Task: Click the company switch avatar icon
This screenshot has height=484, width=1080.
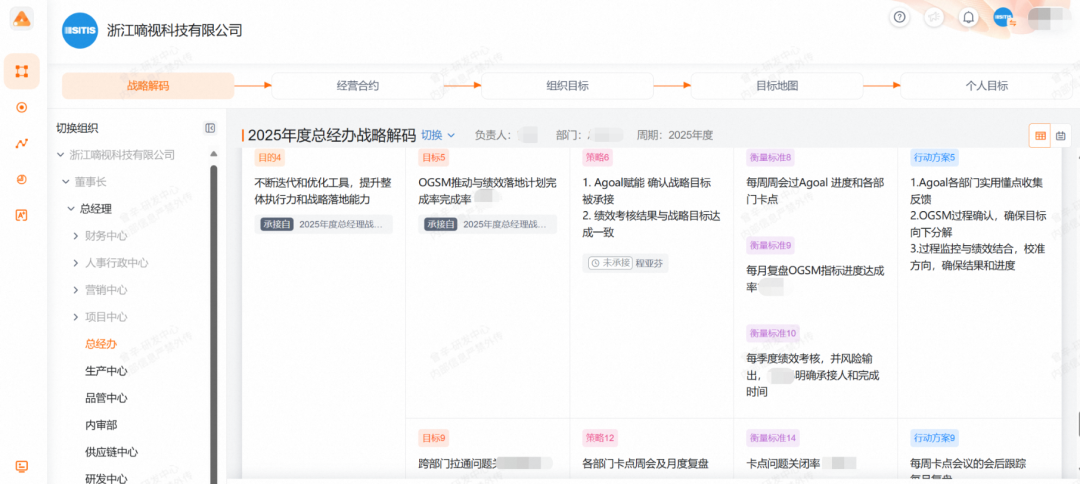Action: tap(1003, 17)
